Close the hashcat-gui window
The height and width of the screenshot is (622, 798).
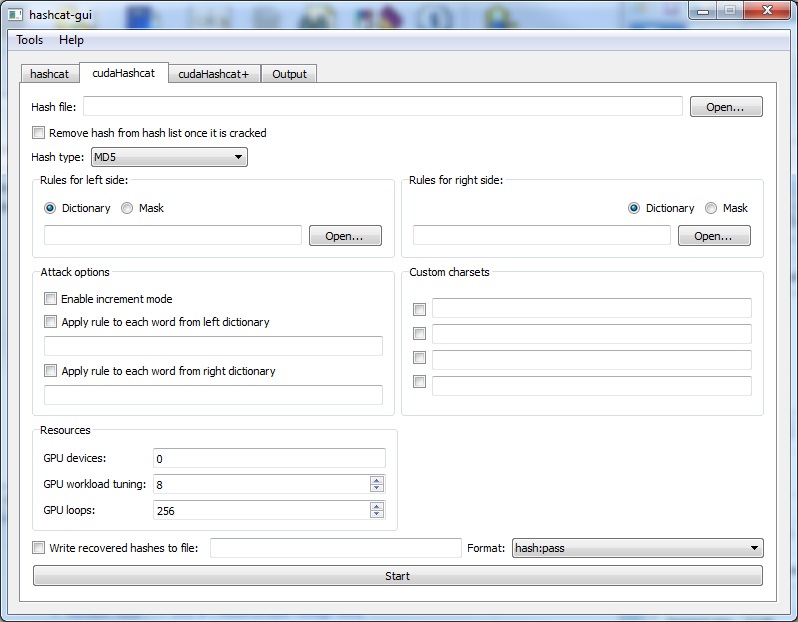click(x=767, y=10)
